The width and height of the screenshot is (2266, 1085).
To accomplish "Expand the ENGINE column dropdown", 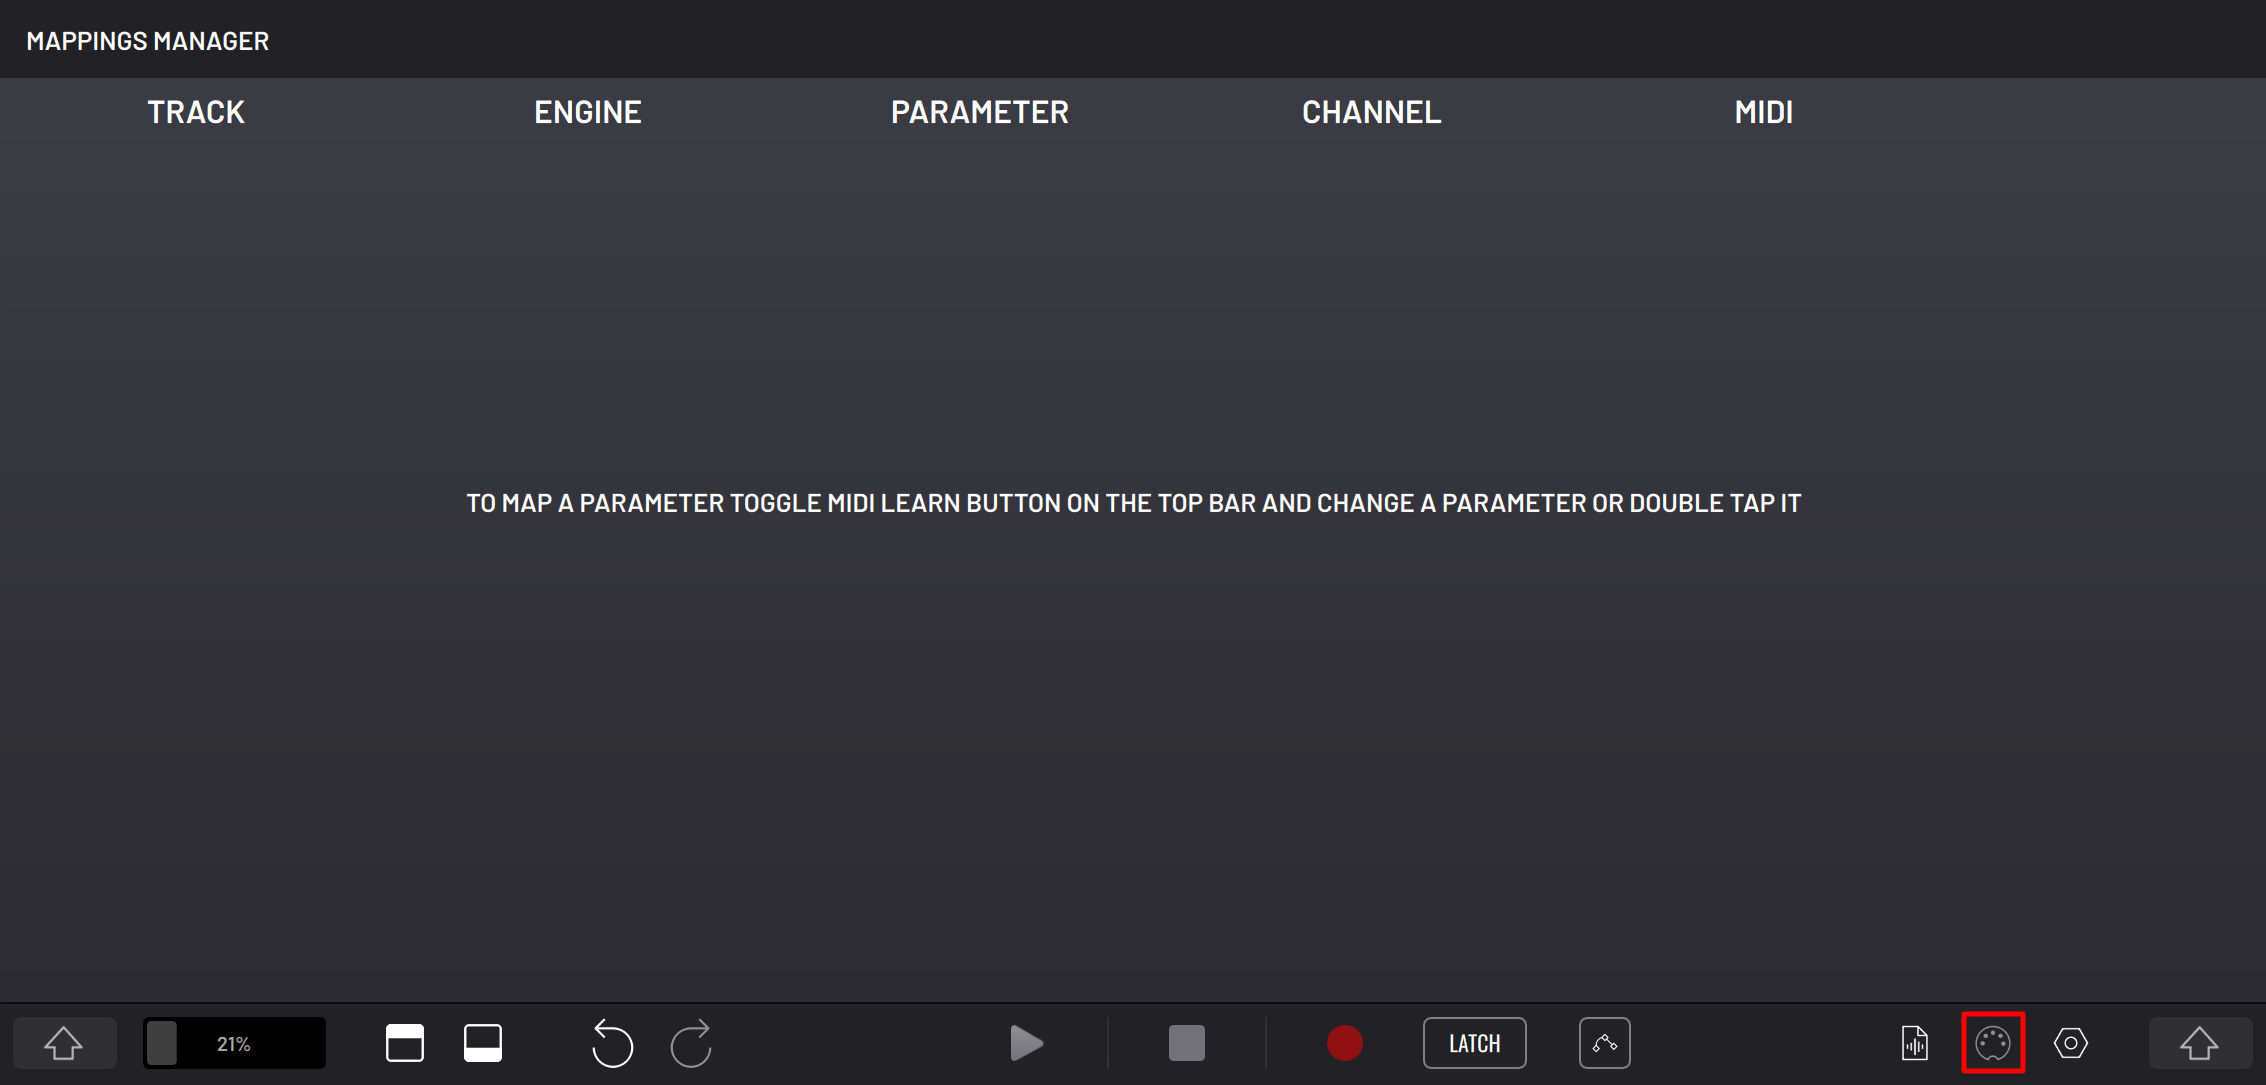I will [588, 111].
